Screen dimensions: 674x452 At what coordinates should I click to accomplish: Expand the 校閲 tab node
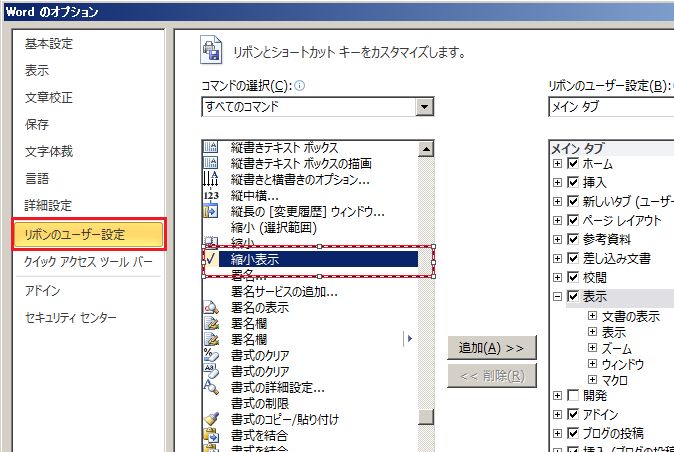(x=558, y=277)
